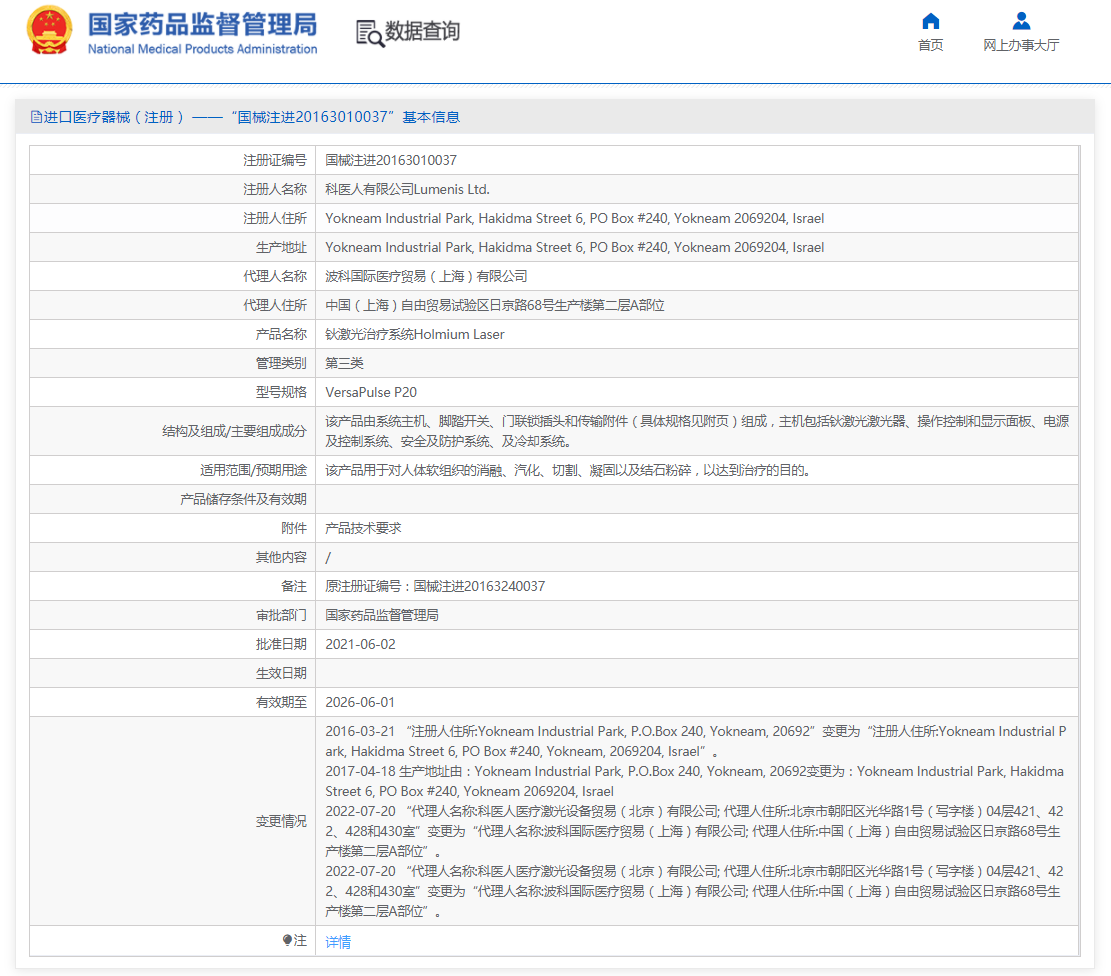Click the bullet icon beside 注
Viewport: 1111px width, 976px height.
pyautogui.click(x=287, y=941)
